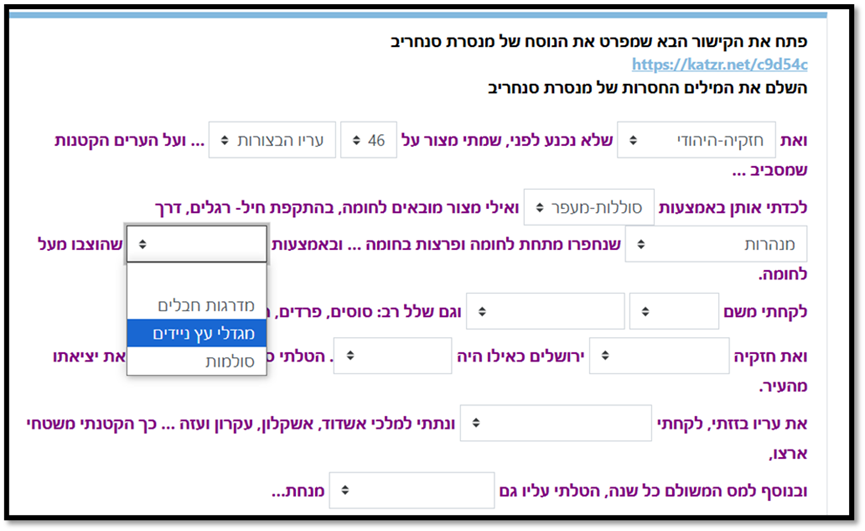Open the מנהרות dropdown
This screenshot has width=865, height=531.
[716, 244]
